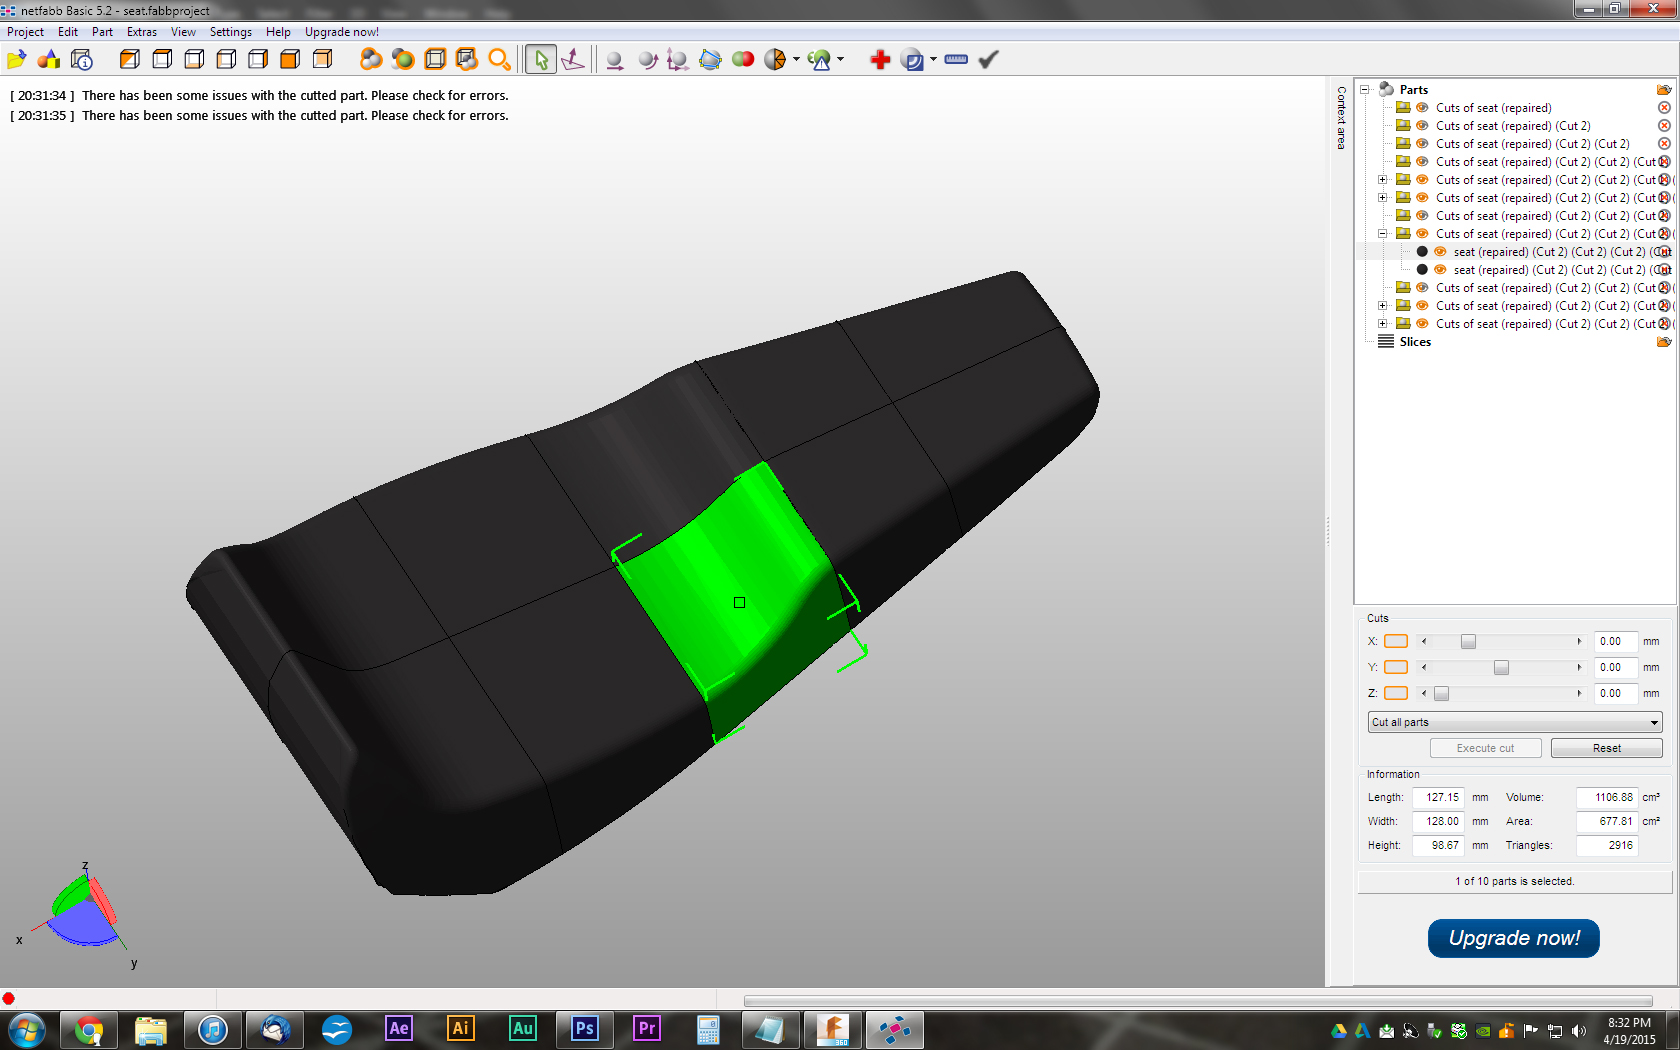
Task: Click the Y cut slider handle
Action: [x=1501, y=668]
